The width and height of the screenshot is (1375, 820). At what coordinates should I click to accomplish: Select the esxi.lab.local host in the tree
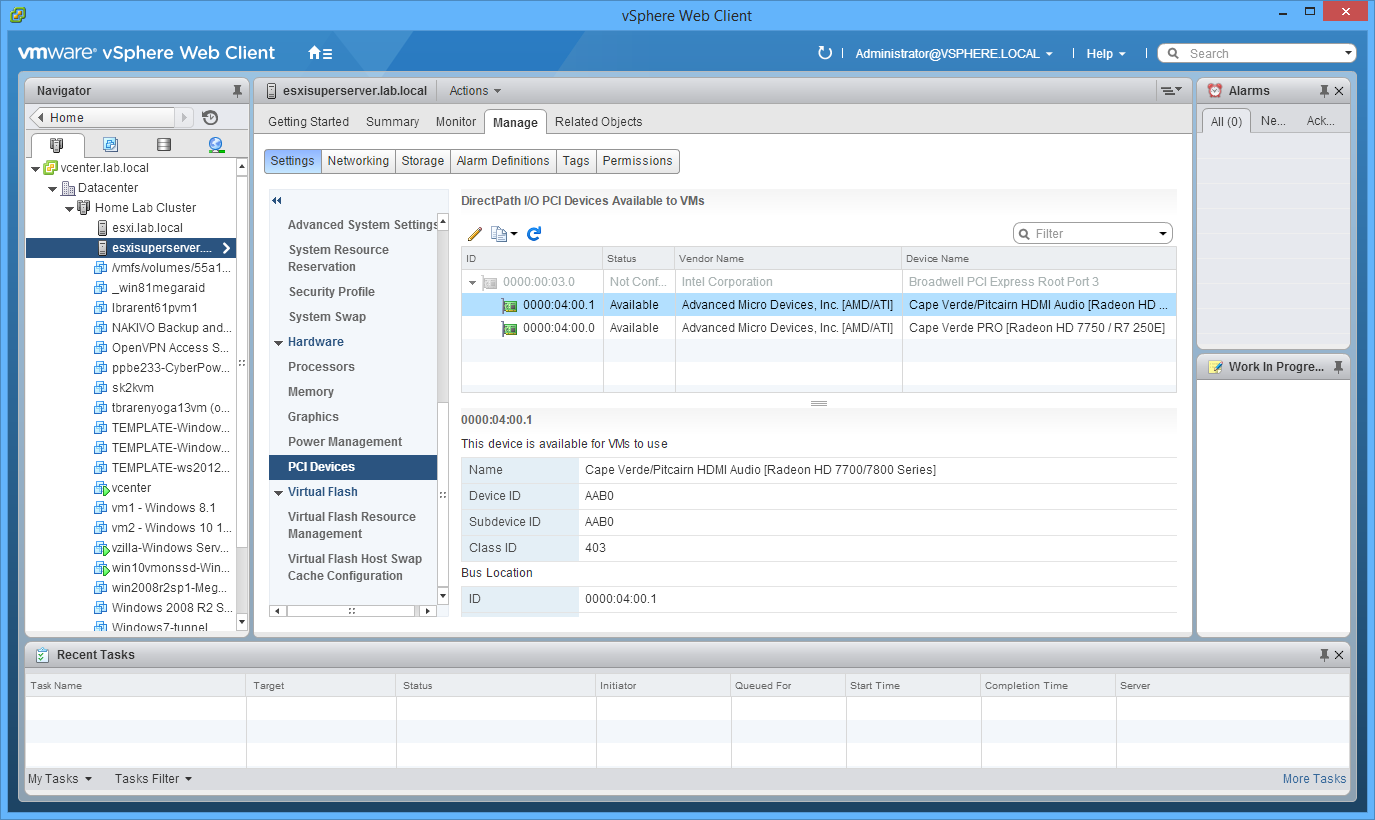(x=147, y=228)
